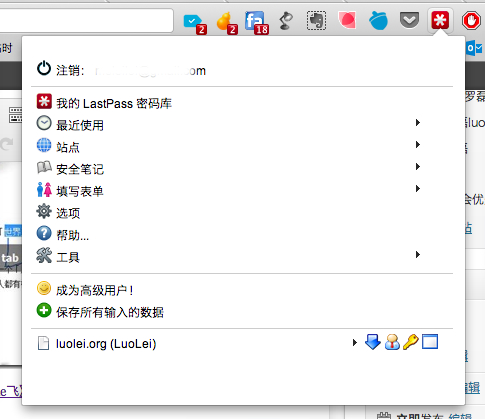Click the browser address bar

coord(86,21)
